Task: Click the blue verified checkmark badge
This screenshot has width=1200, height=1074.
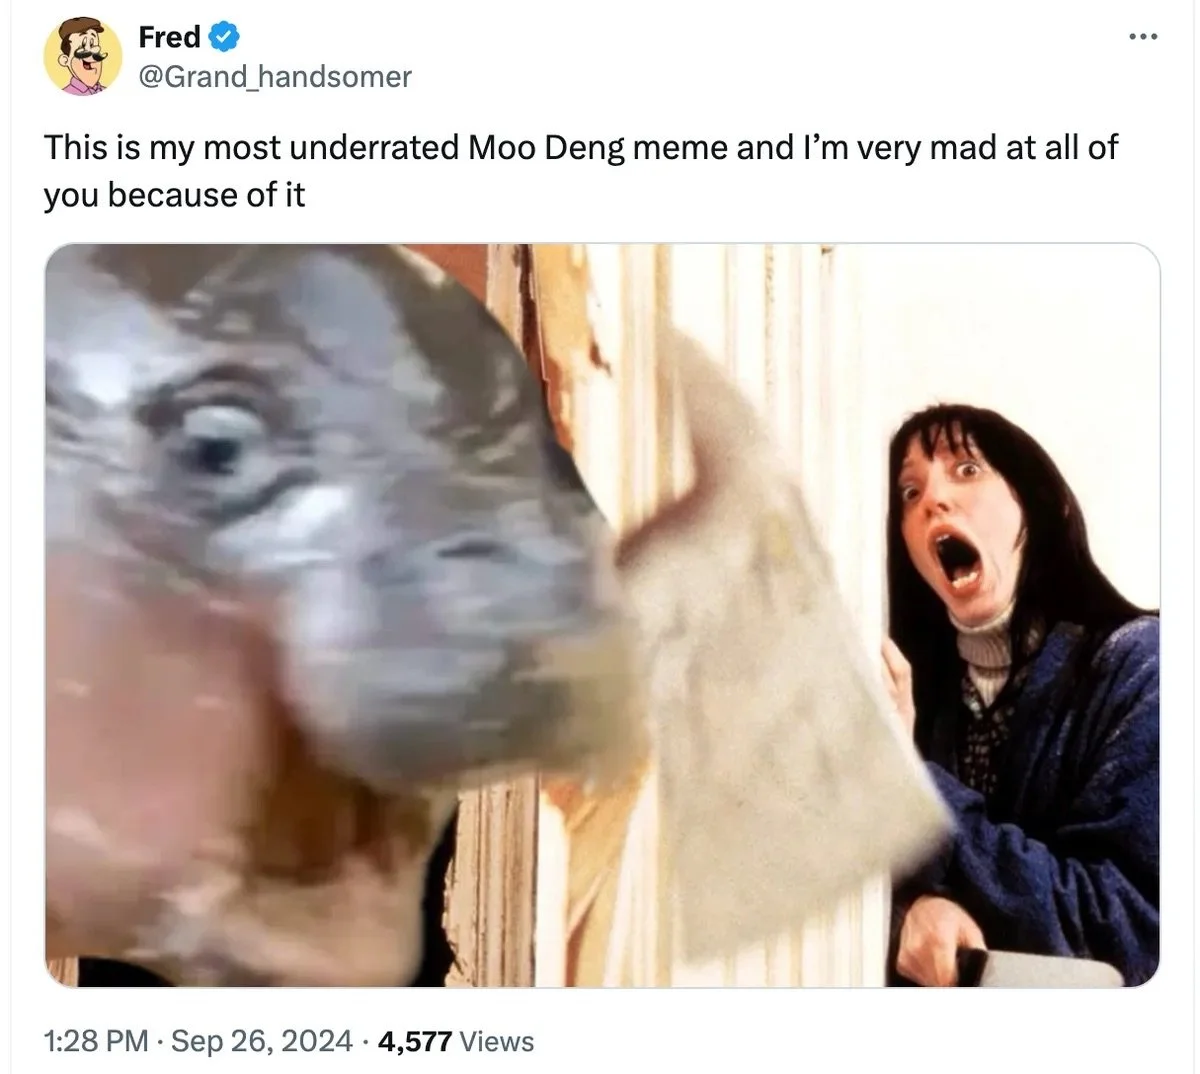Action: pyautogui.click(x=223, y=37)
